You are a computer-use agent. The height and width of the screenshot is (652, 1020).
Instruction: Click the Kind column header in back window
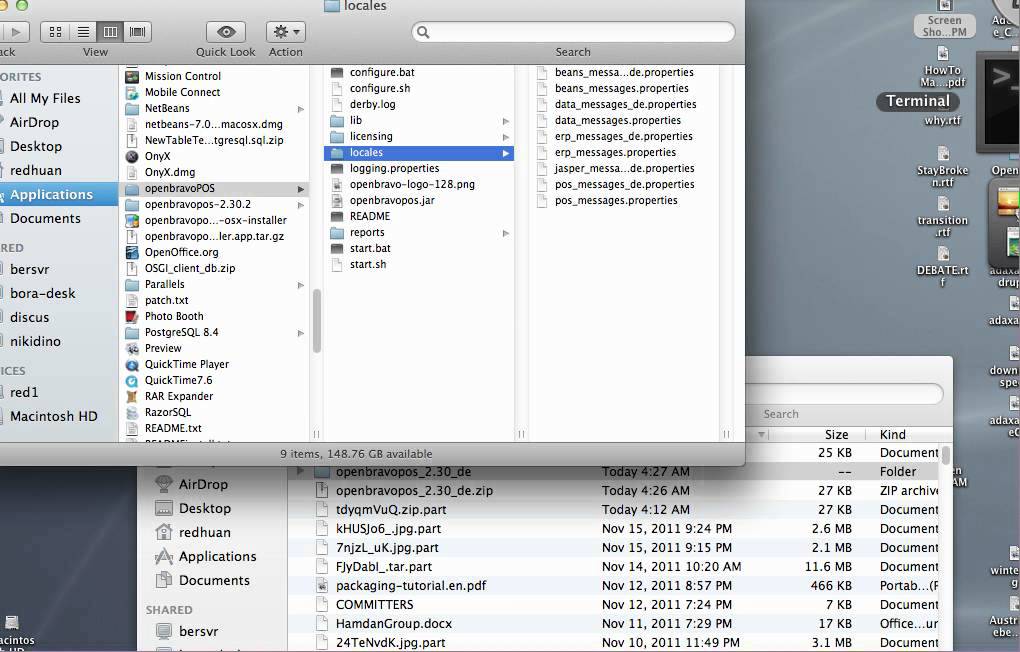892,435
